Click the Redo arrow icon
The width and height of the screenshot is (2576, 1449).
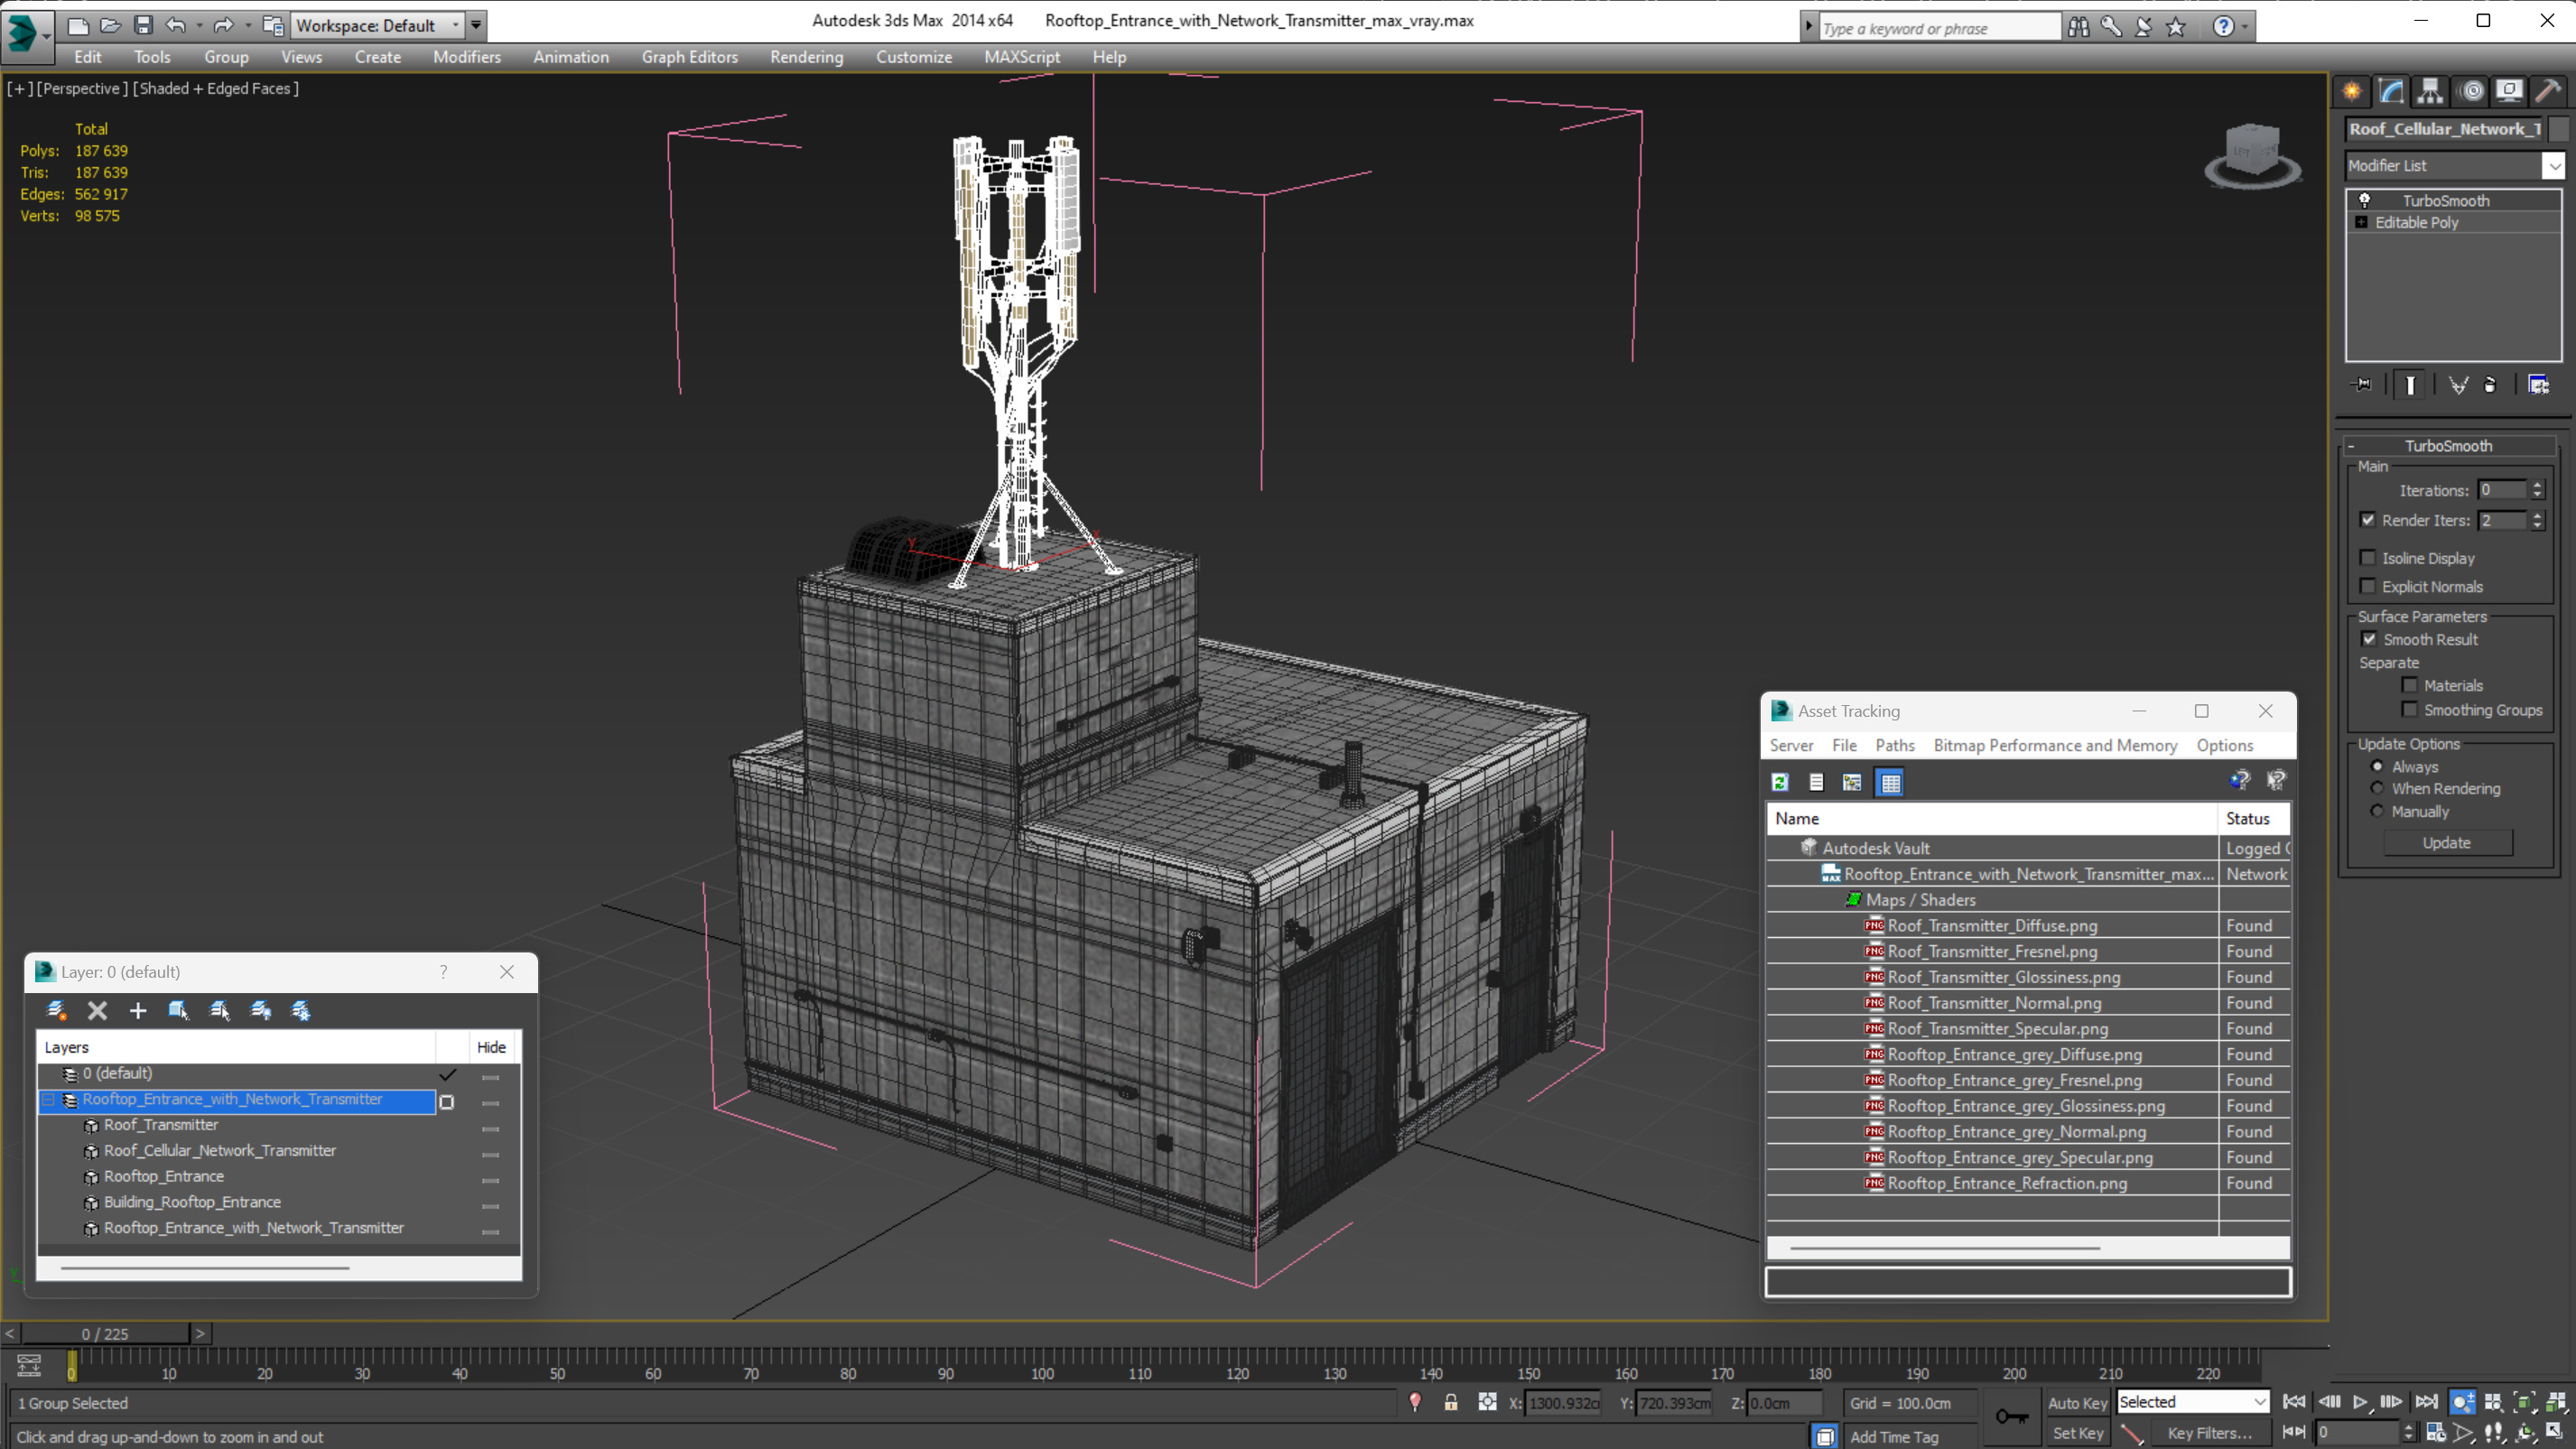(223, 25)
